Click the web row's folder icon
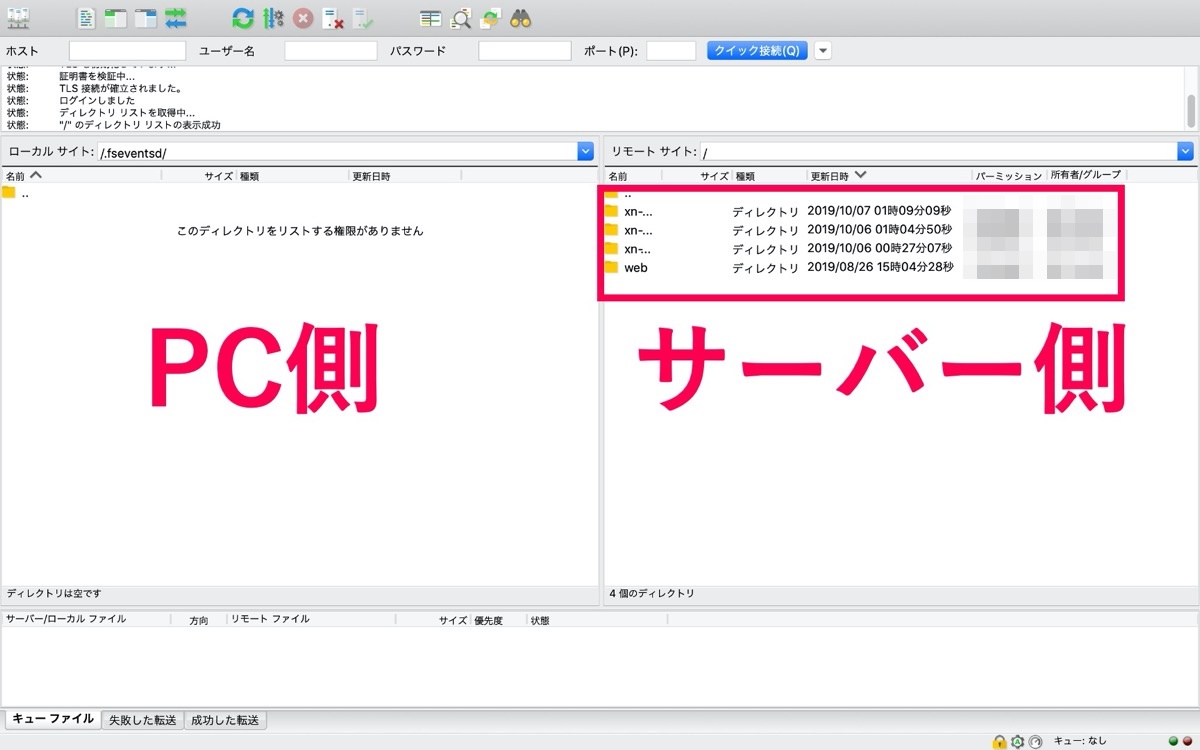The width and height of the screenshot is (1200, 750). [x=612, y=268]
